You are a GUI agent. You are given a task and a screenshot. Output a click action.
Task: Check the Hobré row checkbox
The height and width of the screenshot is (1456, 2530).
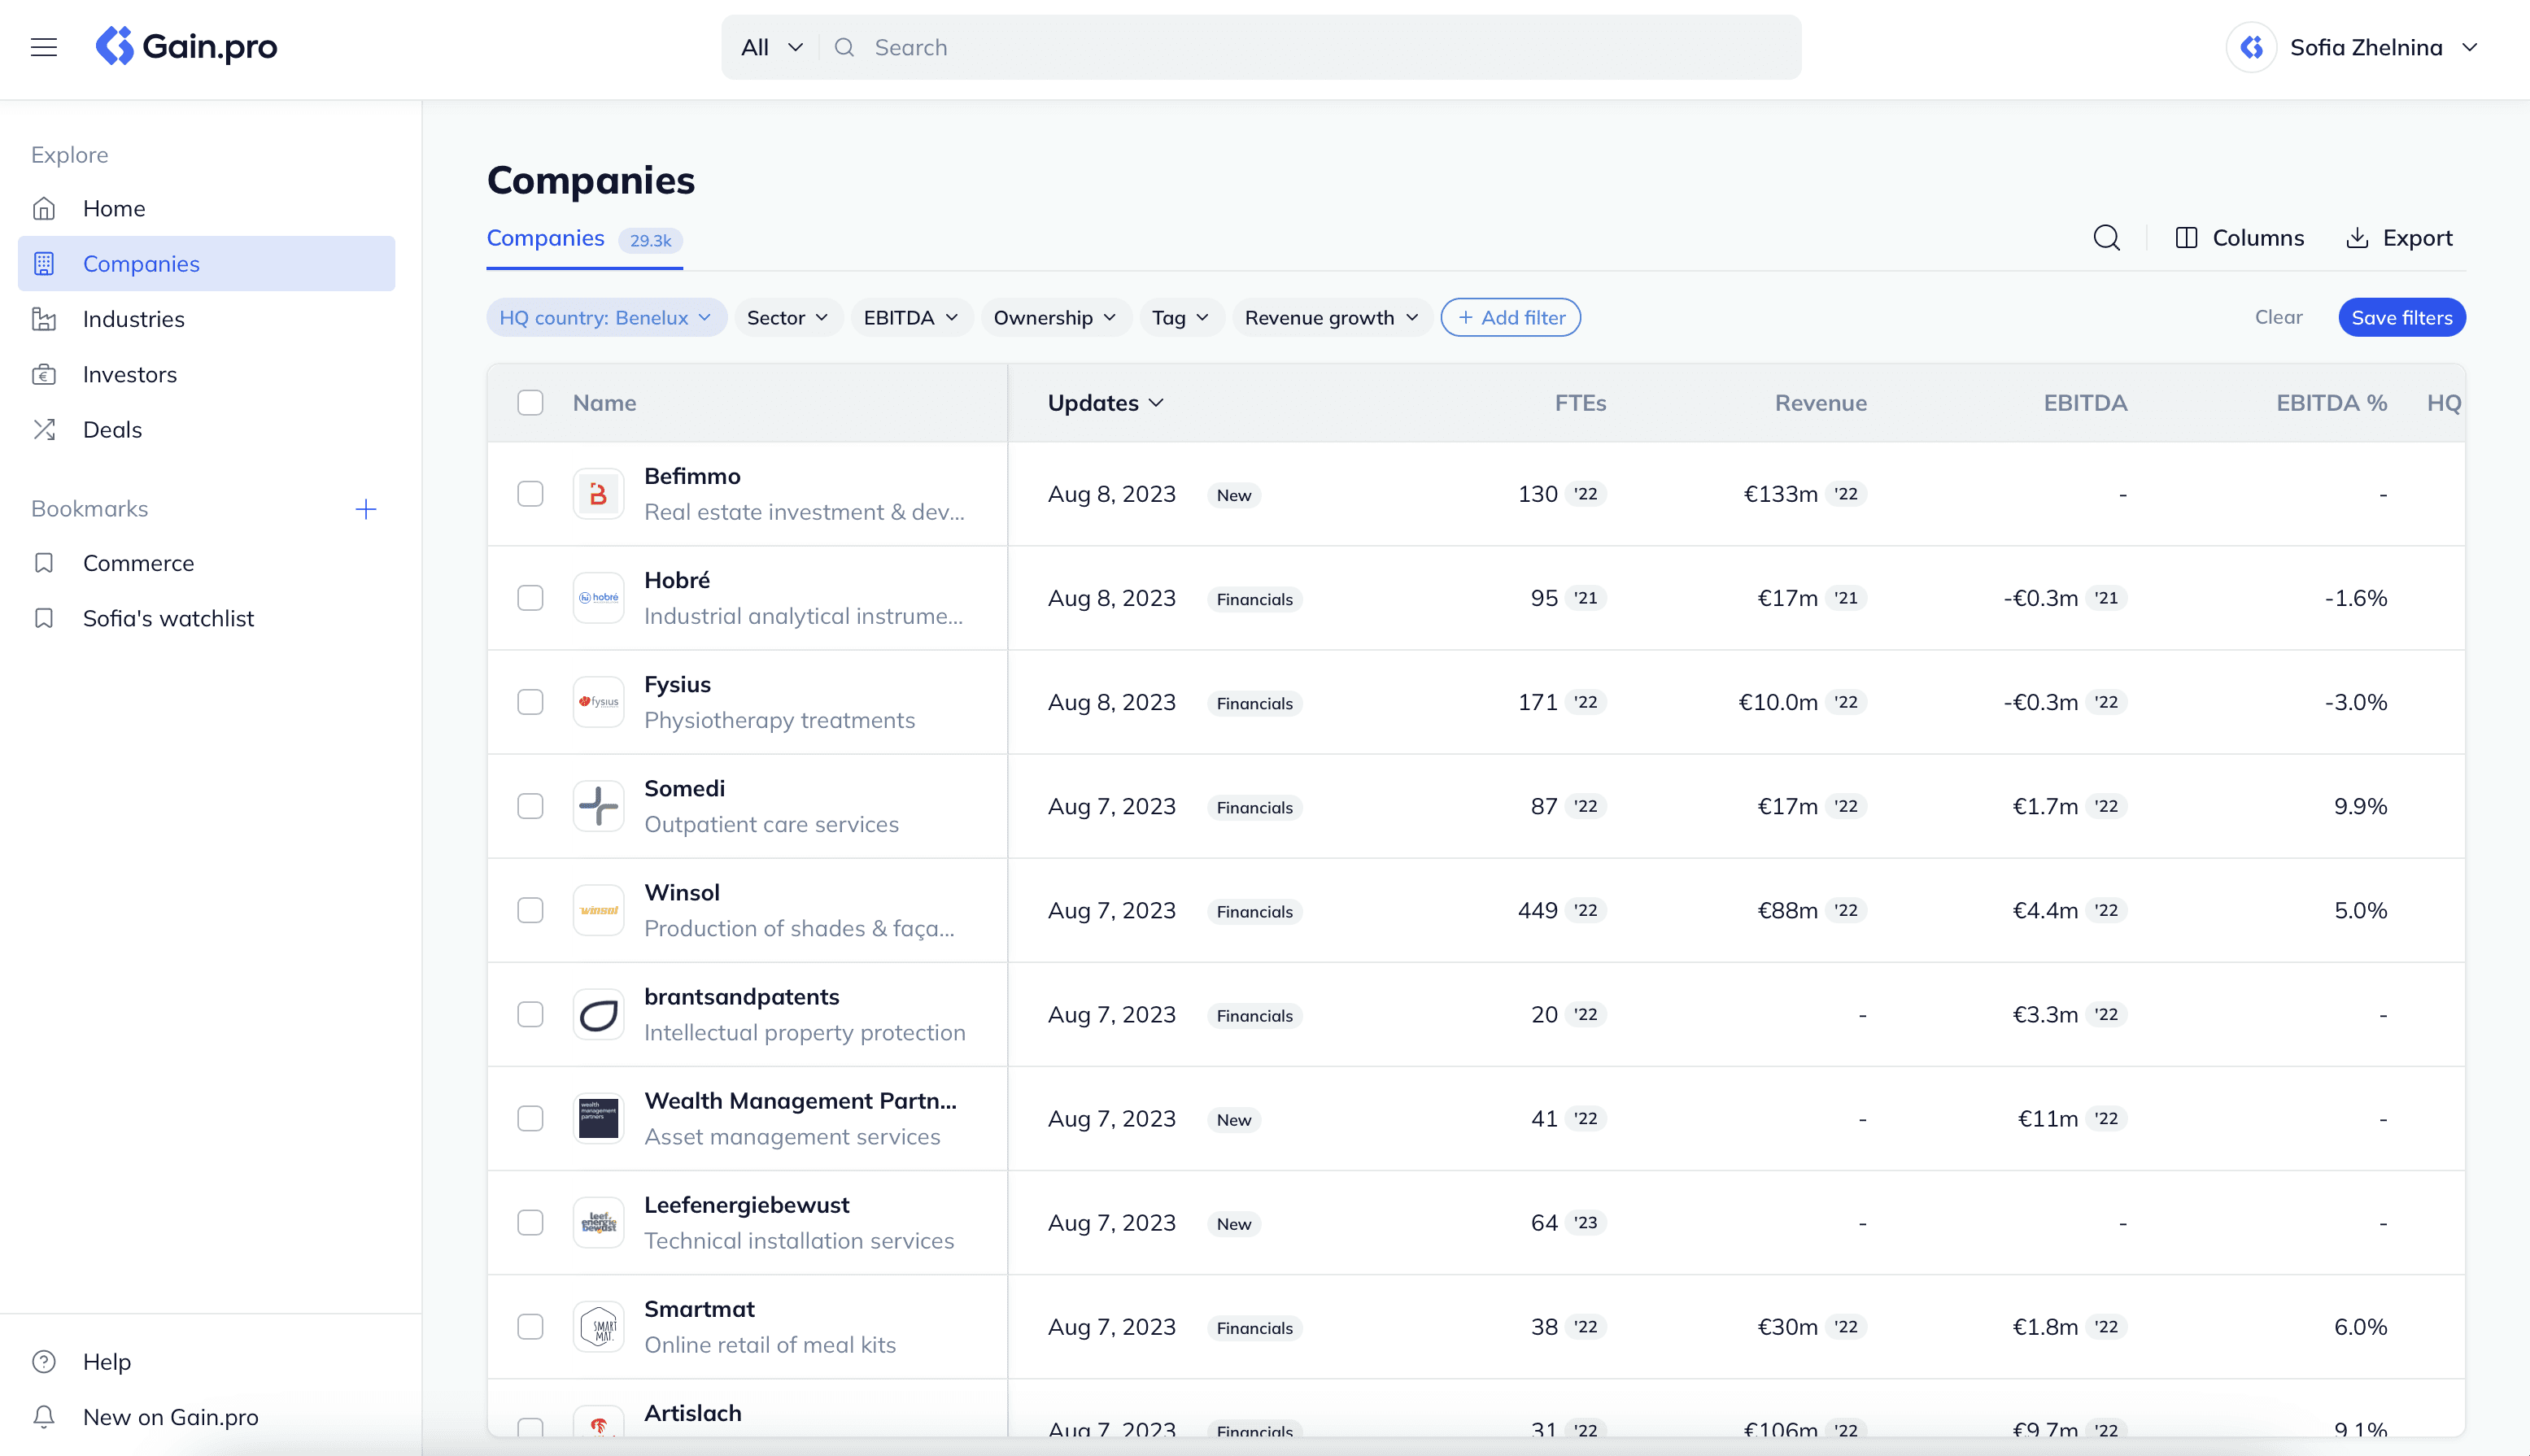coord(530,598)
